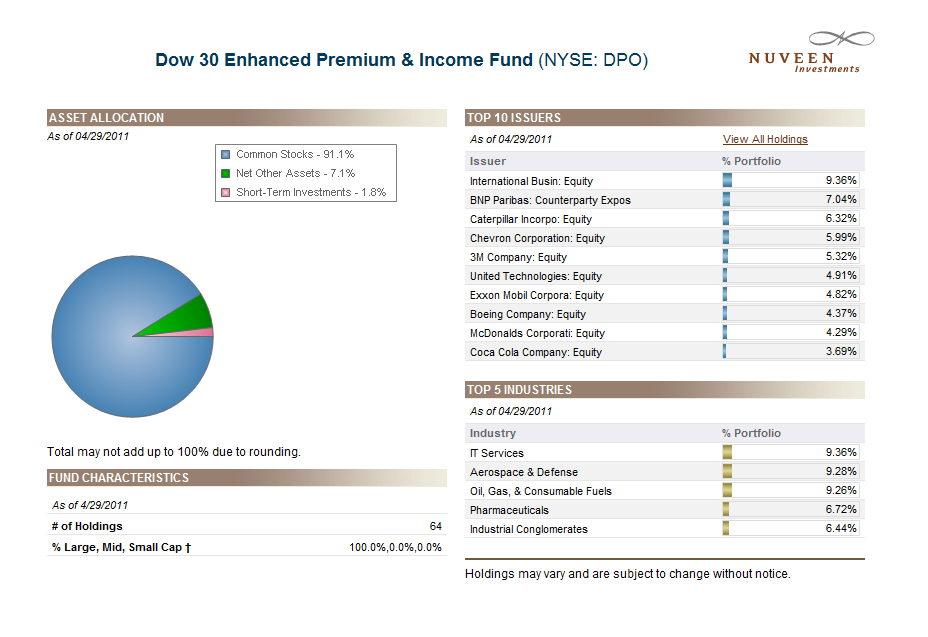928x637 pixels.
Task: Select the BNP Paribas: Counterparty Expos row
Action: [x=665, y=200]
